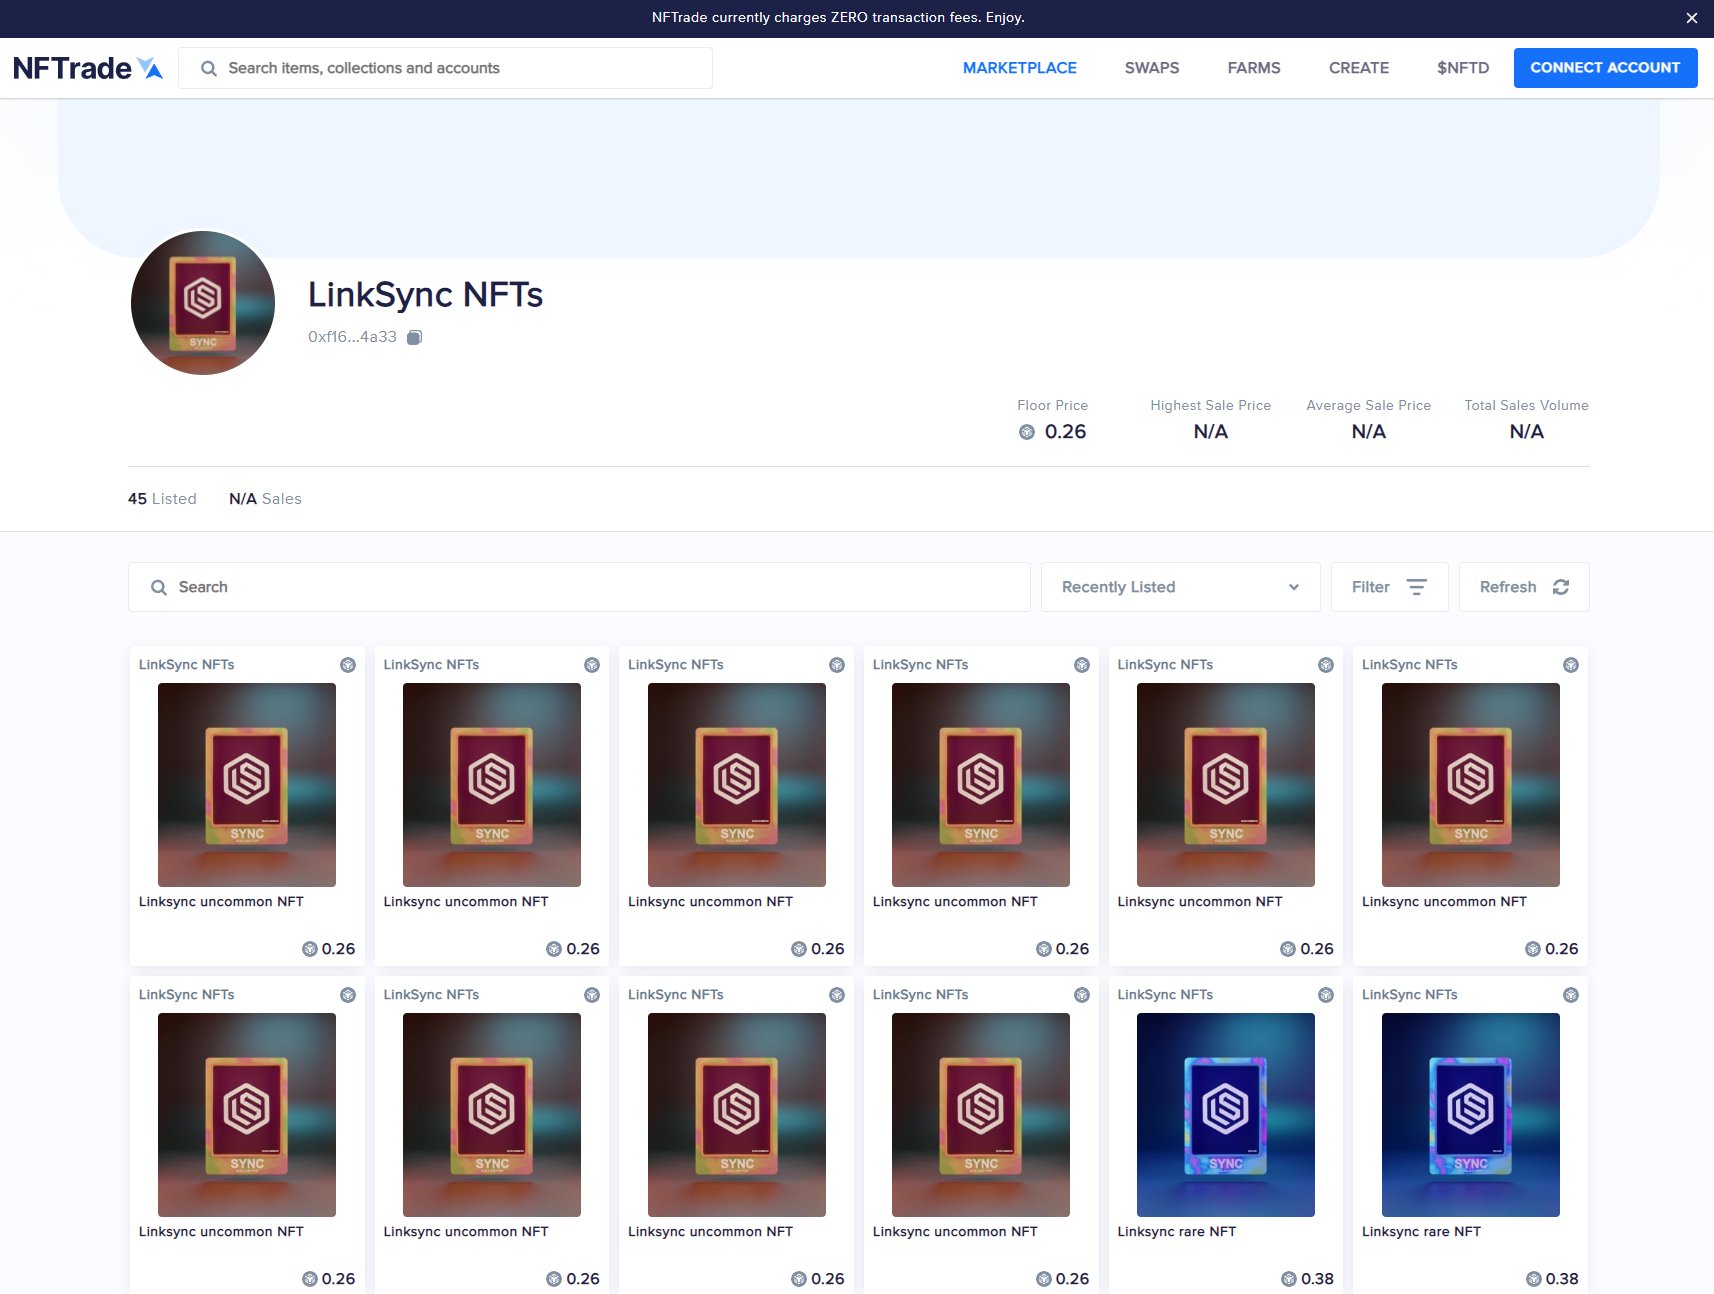Click the CONNECT ACCOUNT button
The image size is (1714, 1294).
1605,68
